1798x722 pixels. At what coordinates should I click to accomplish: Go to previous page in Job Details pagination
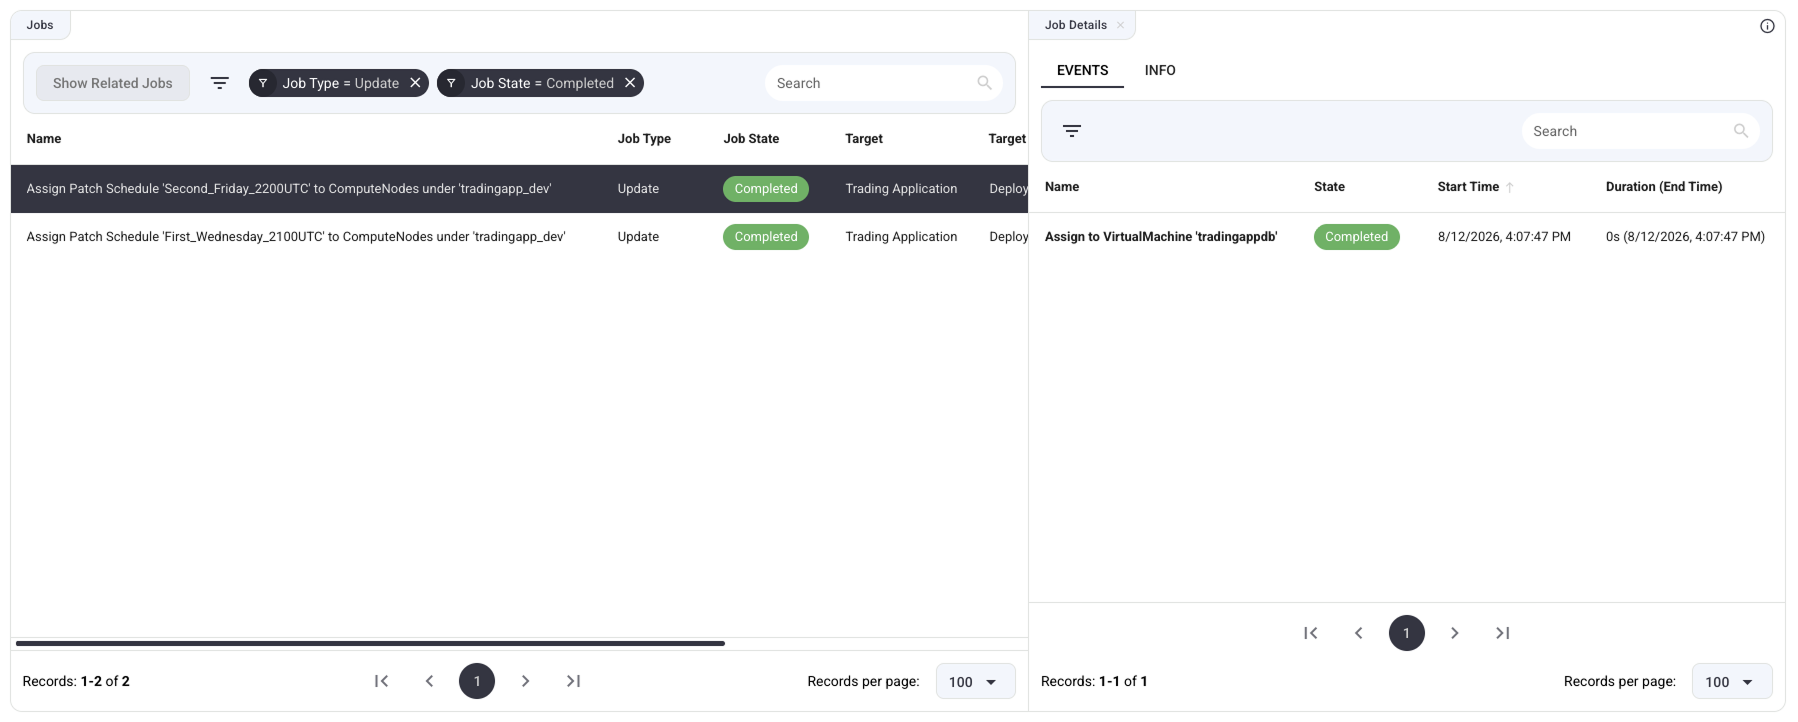pyautogui.click(x=1359, y=633)
